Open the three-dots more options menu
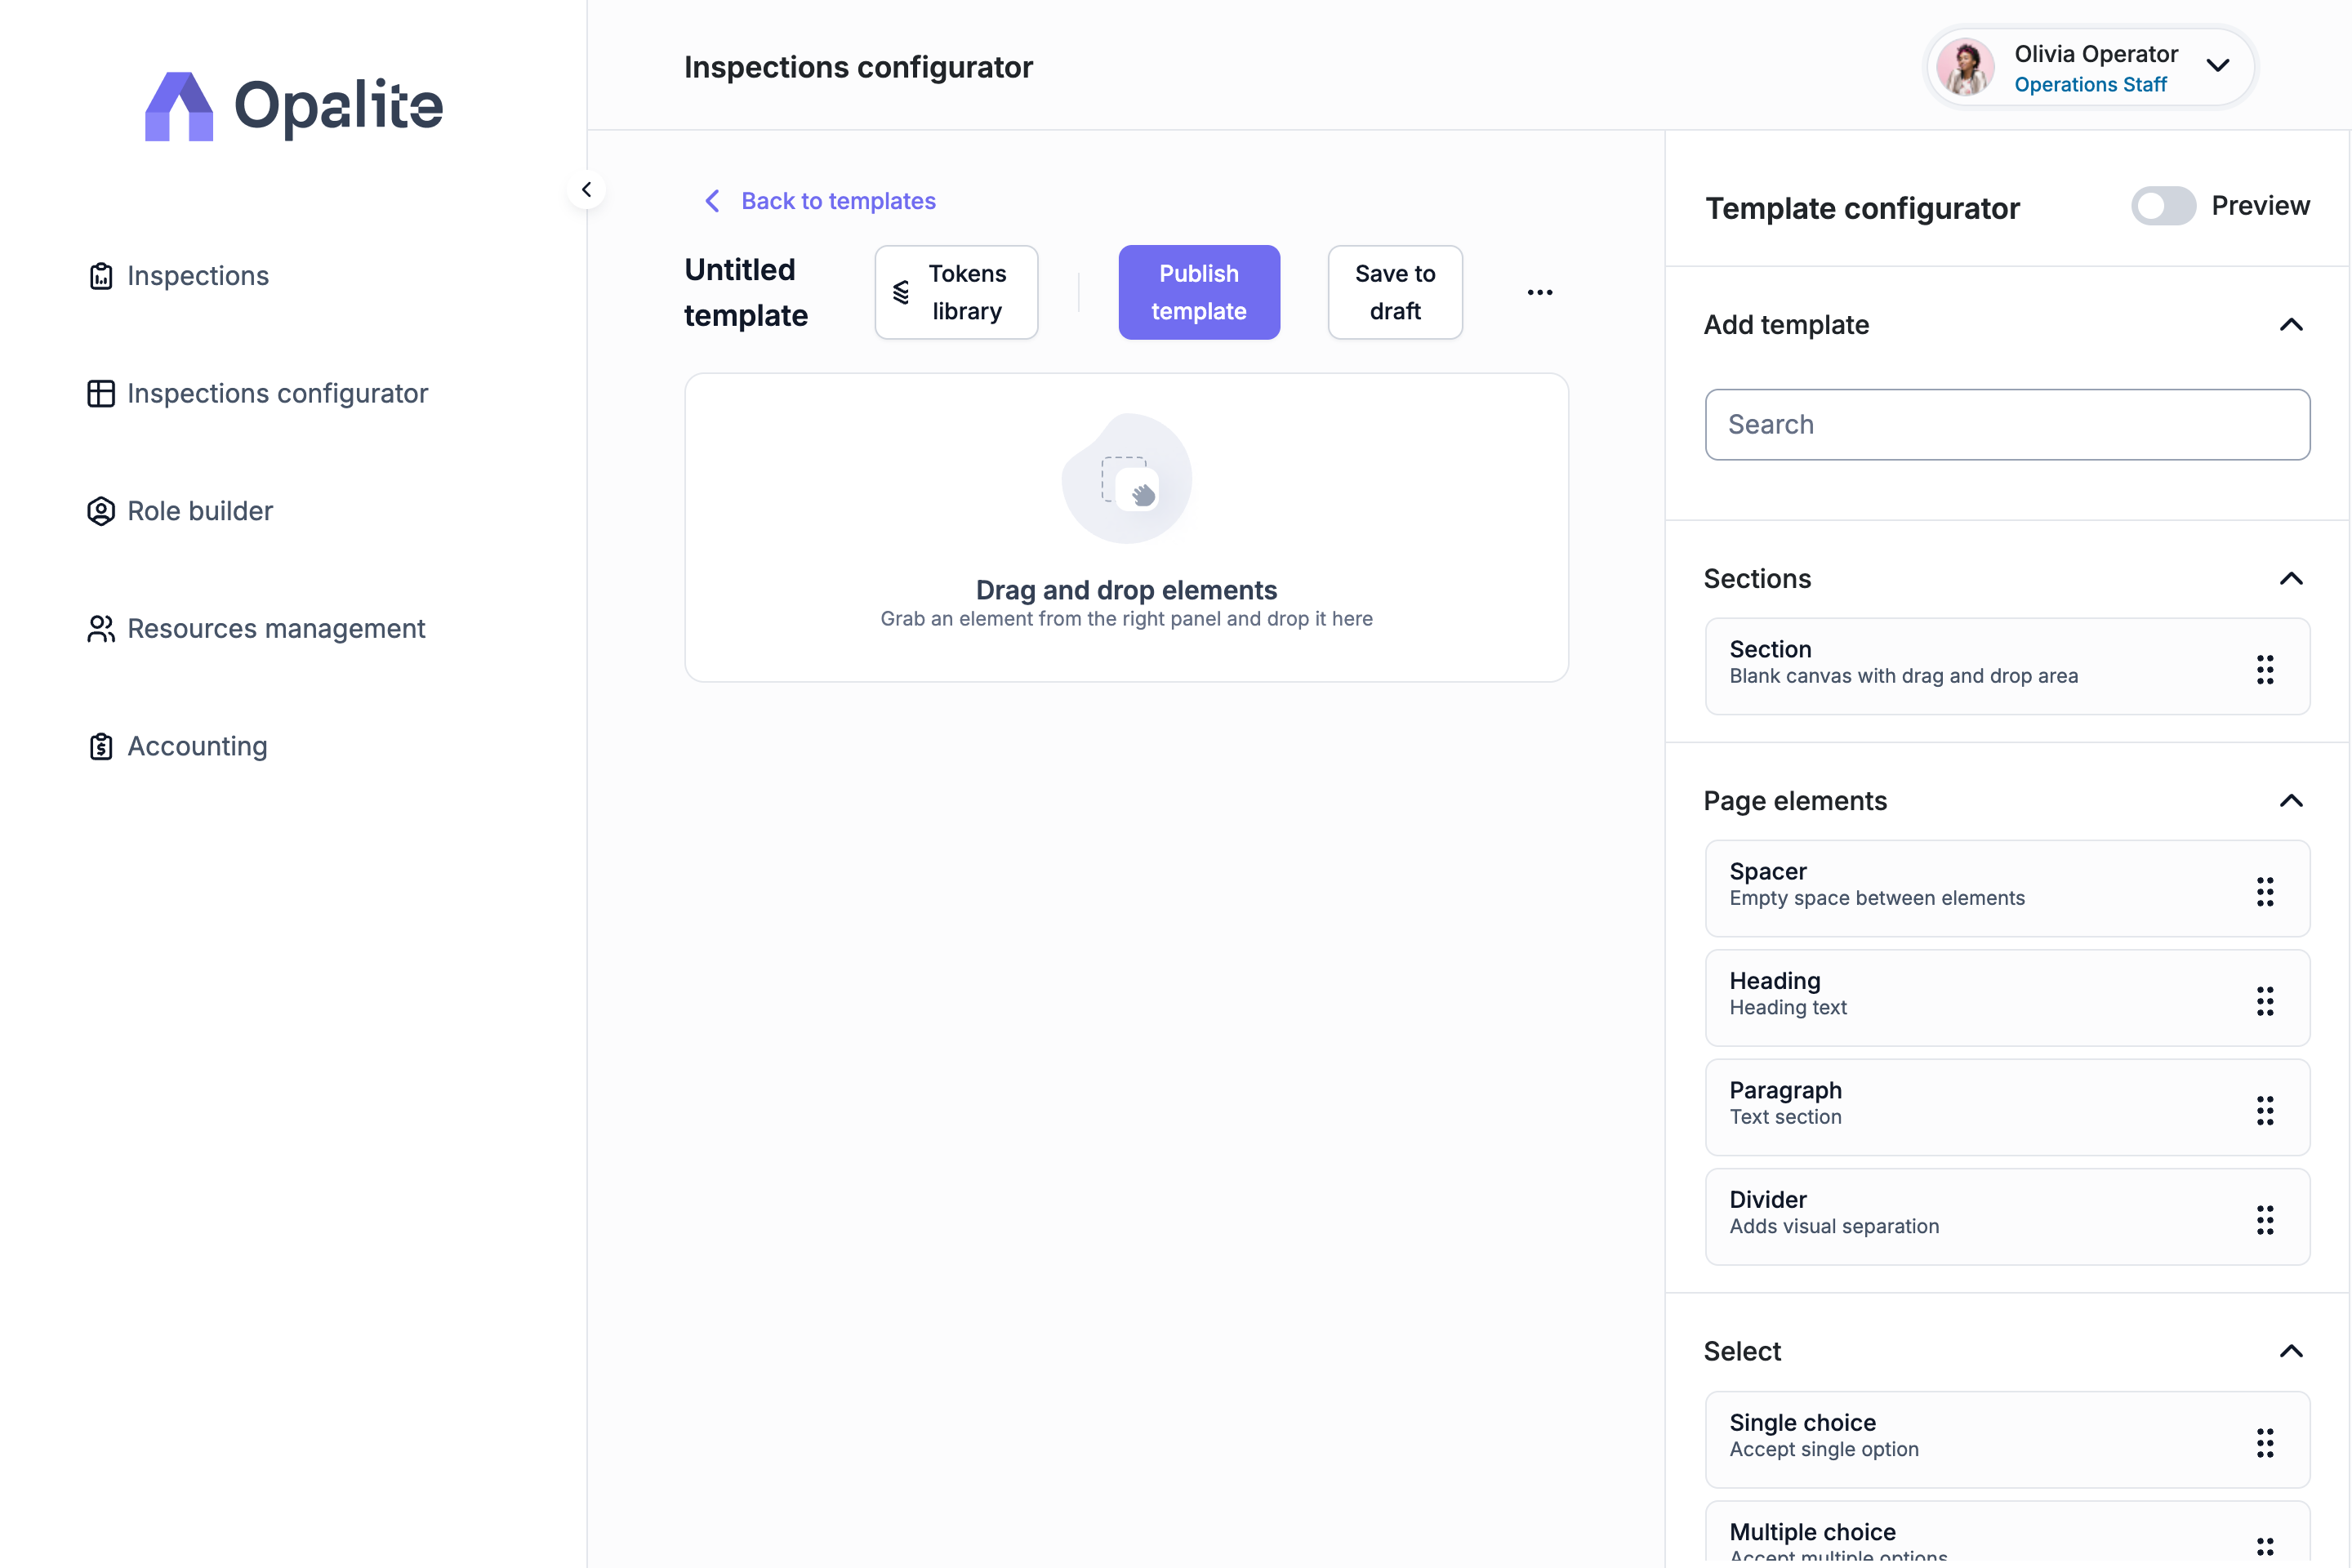The image size is (2352, 1568). click(1540, 292)
